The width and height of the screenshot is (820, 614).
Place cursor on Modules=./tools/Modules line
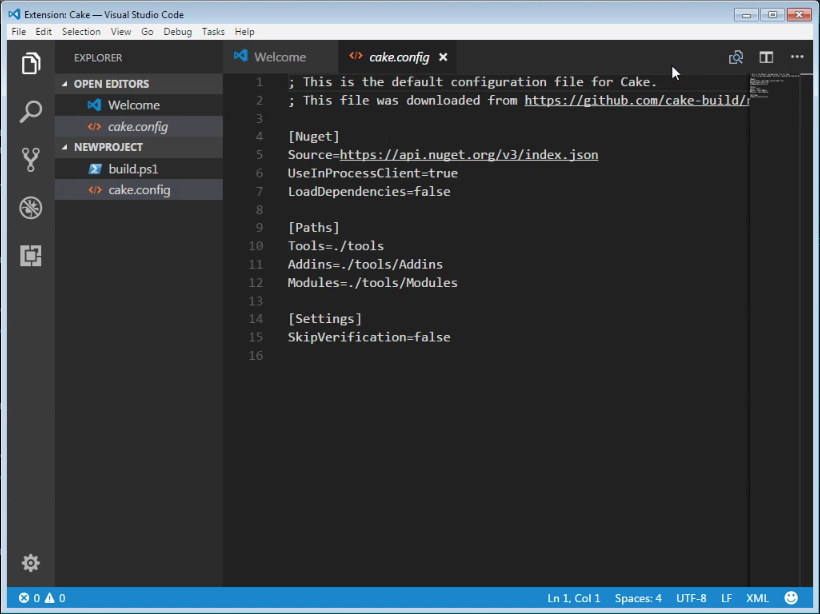click(x=372, y=282)
